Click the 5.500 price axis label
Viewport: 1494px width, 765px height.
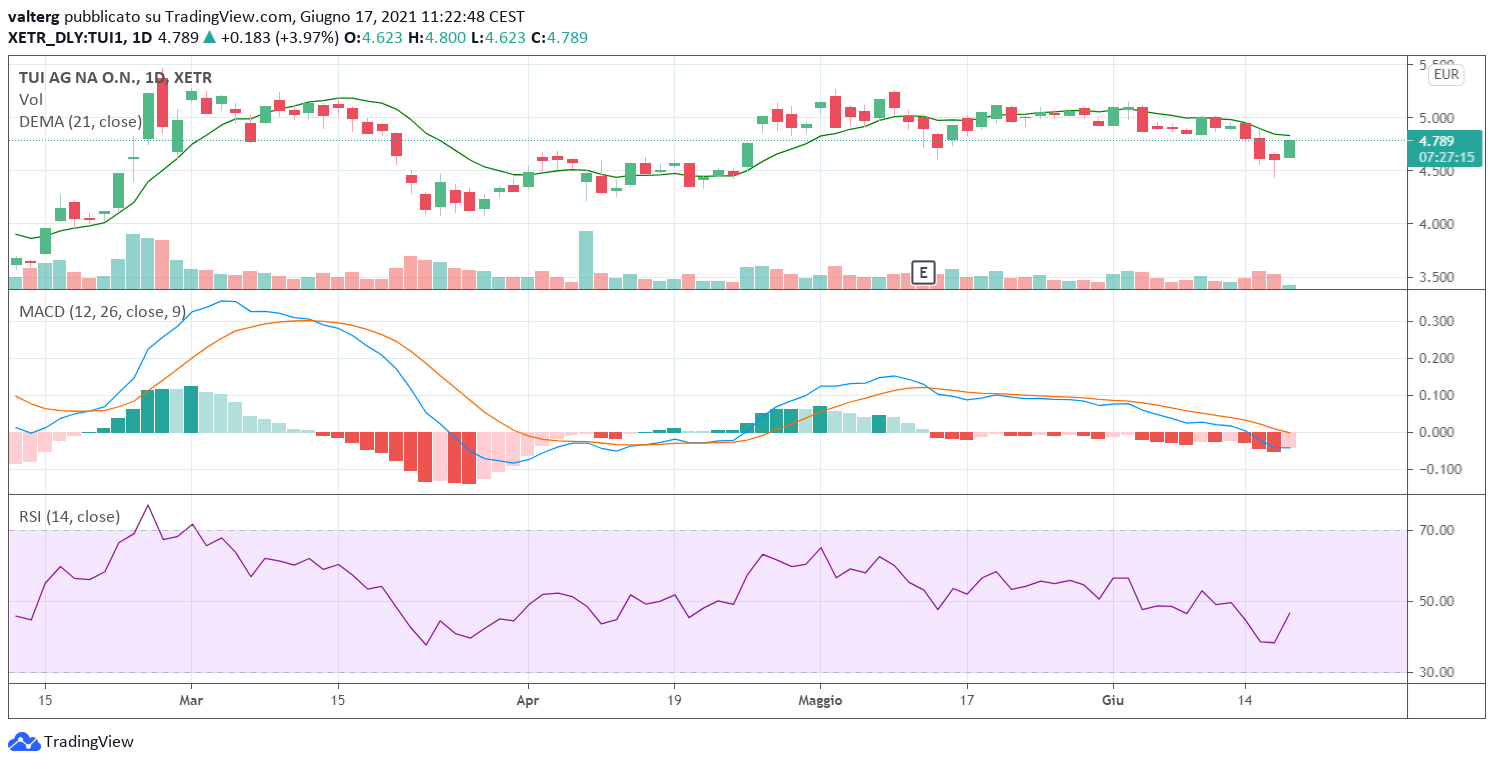pos(1436,64)
